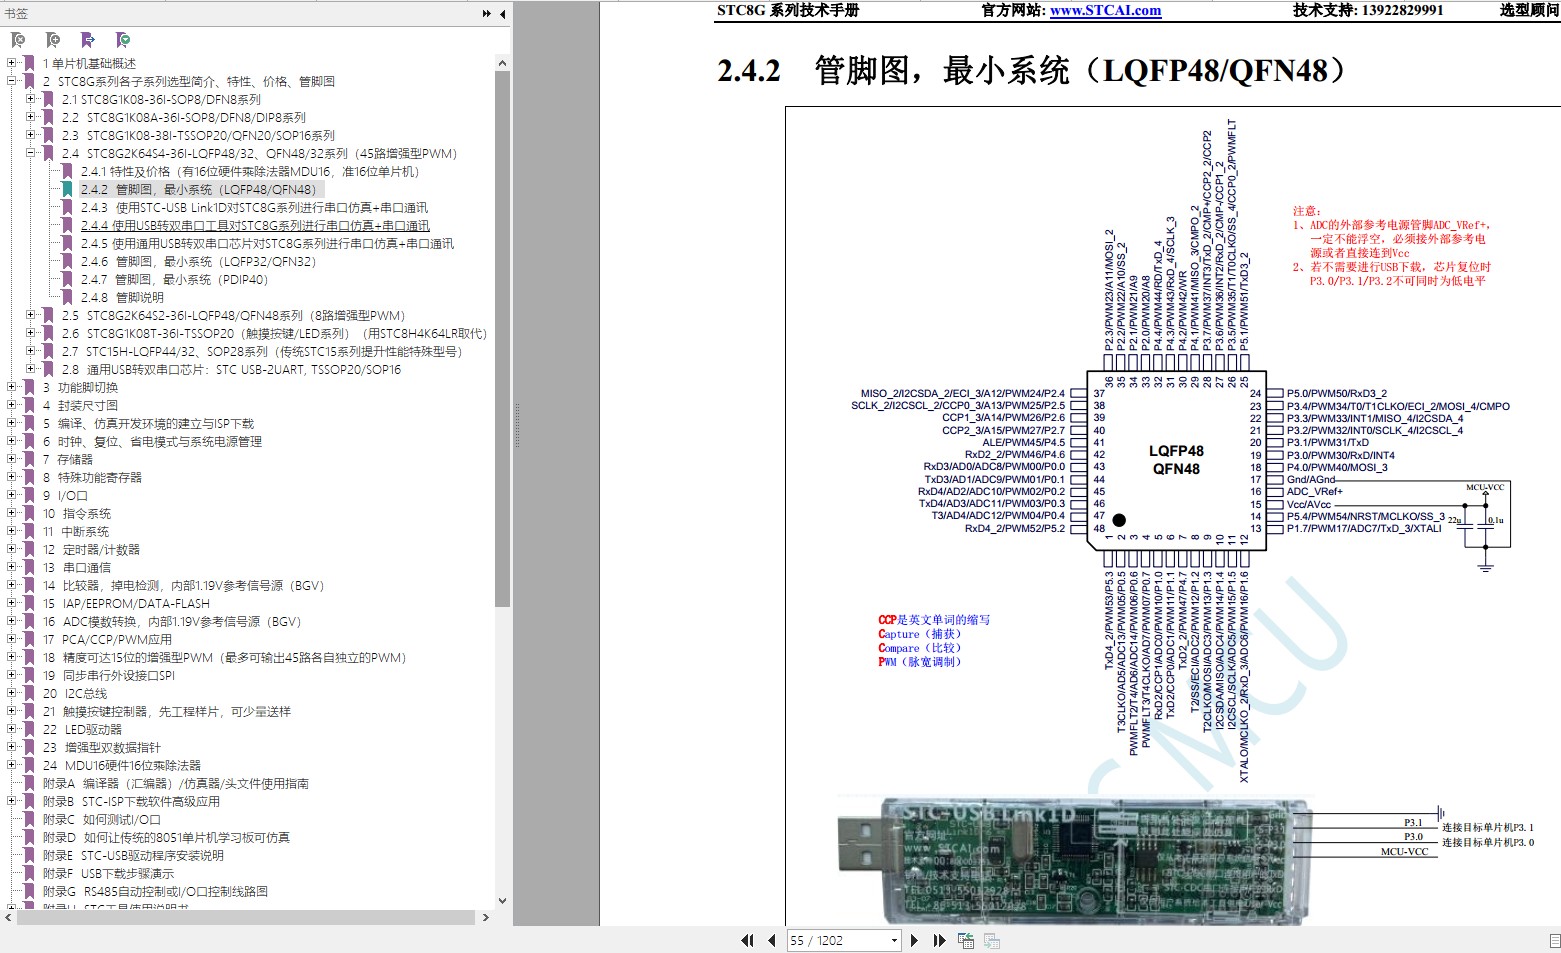
Task: Open bookmark 4 封装尺寸图
Action: tap(80, 405)
